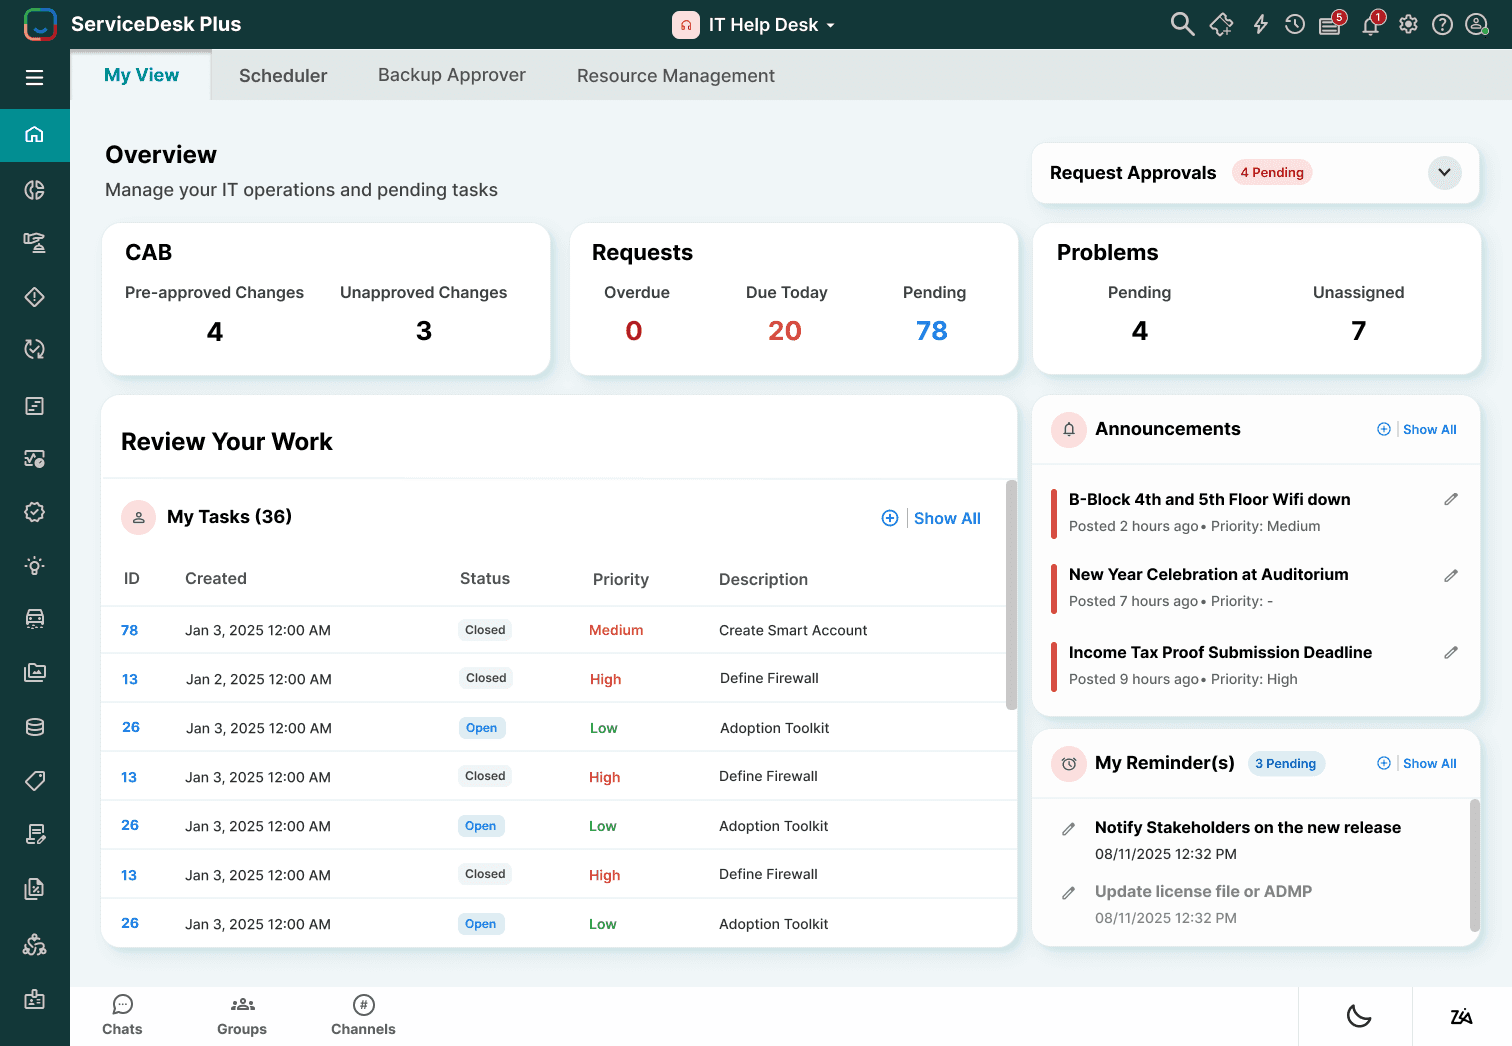Open the badge-check sidebar icon
The height and width of the screenshot is (1046, 1512).
click(x=34, y=512)
